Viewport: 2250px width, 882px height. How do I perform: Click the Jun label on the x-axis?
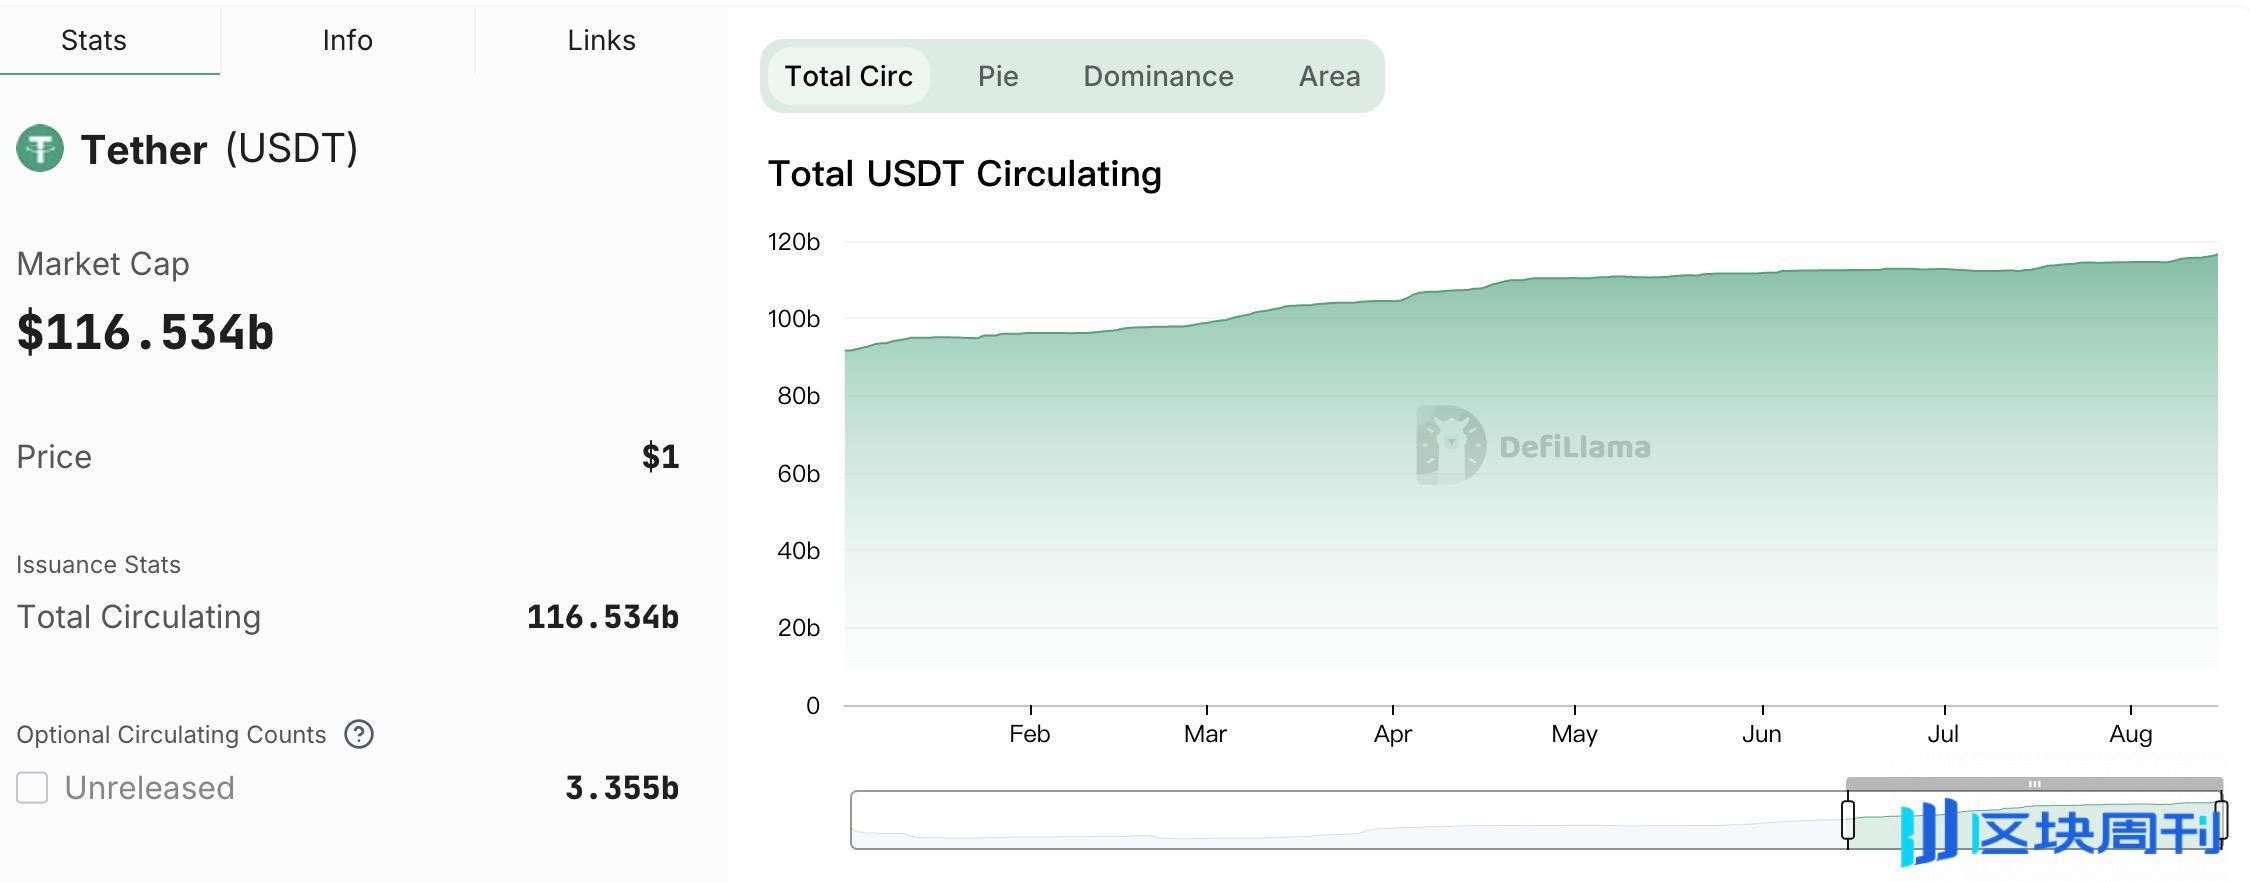tap(1761, 734)
